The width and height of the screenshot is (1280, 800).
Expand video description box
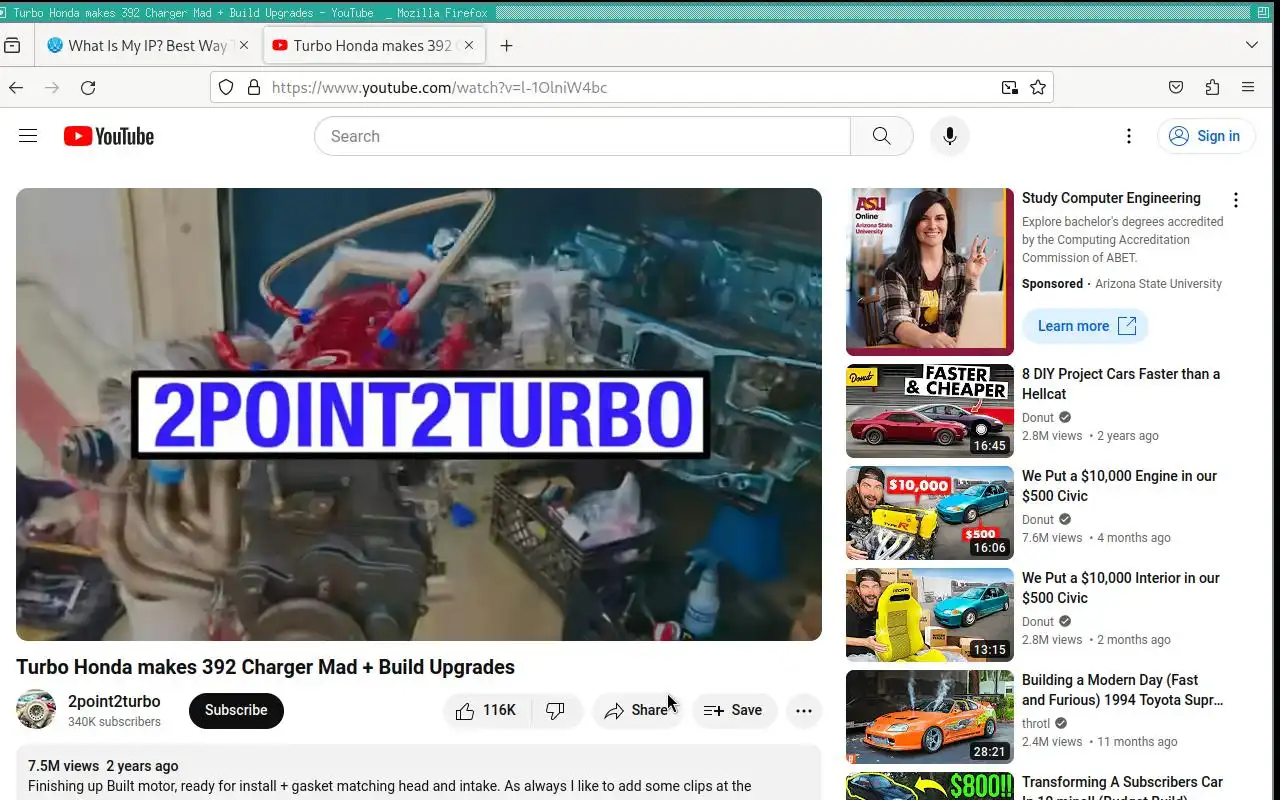419,774
